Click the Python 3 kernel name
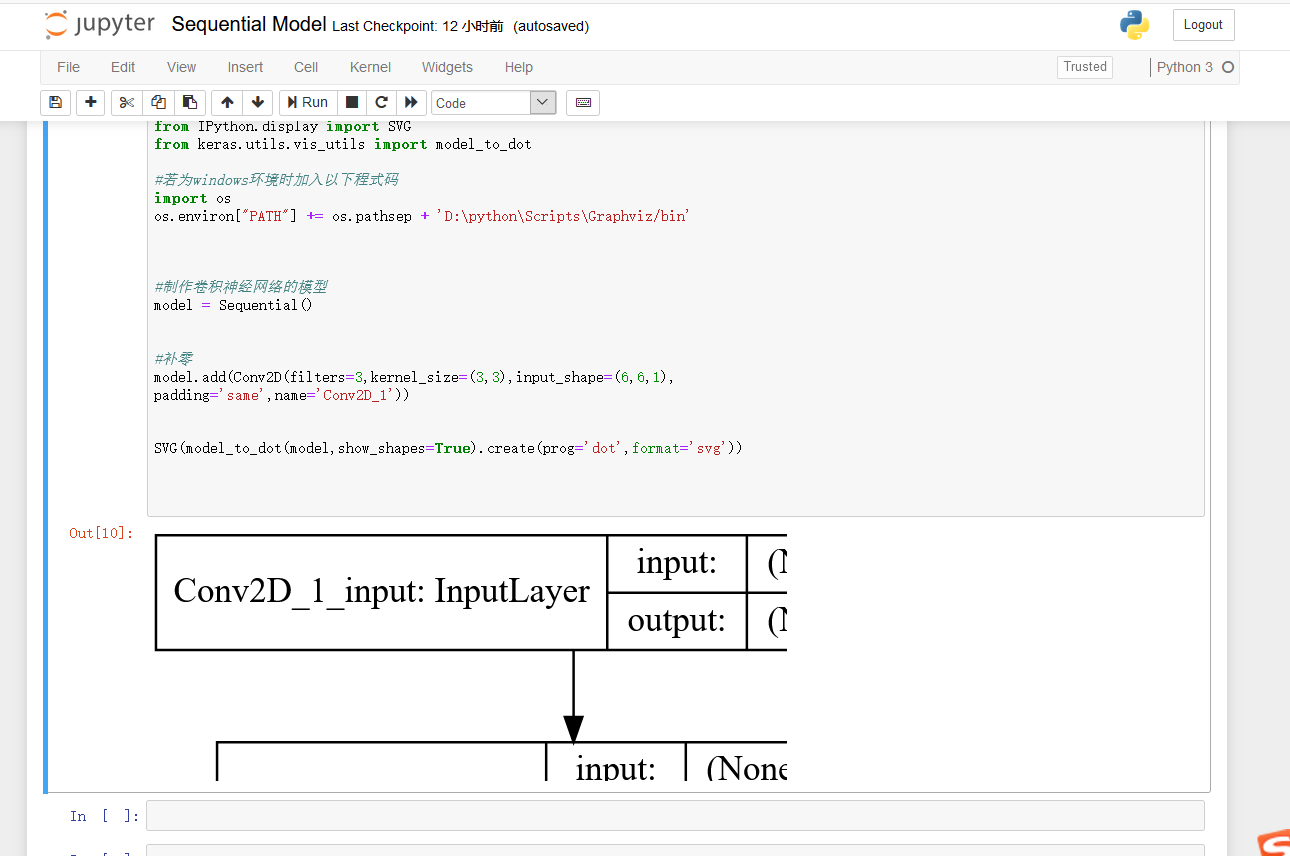 coord(1184,67)
